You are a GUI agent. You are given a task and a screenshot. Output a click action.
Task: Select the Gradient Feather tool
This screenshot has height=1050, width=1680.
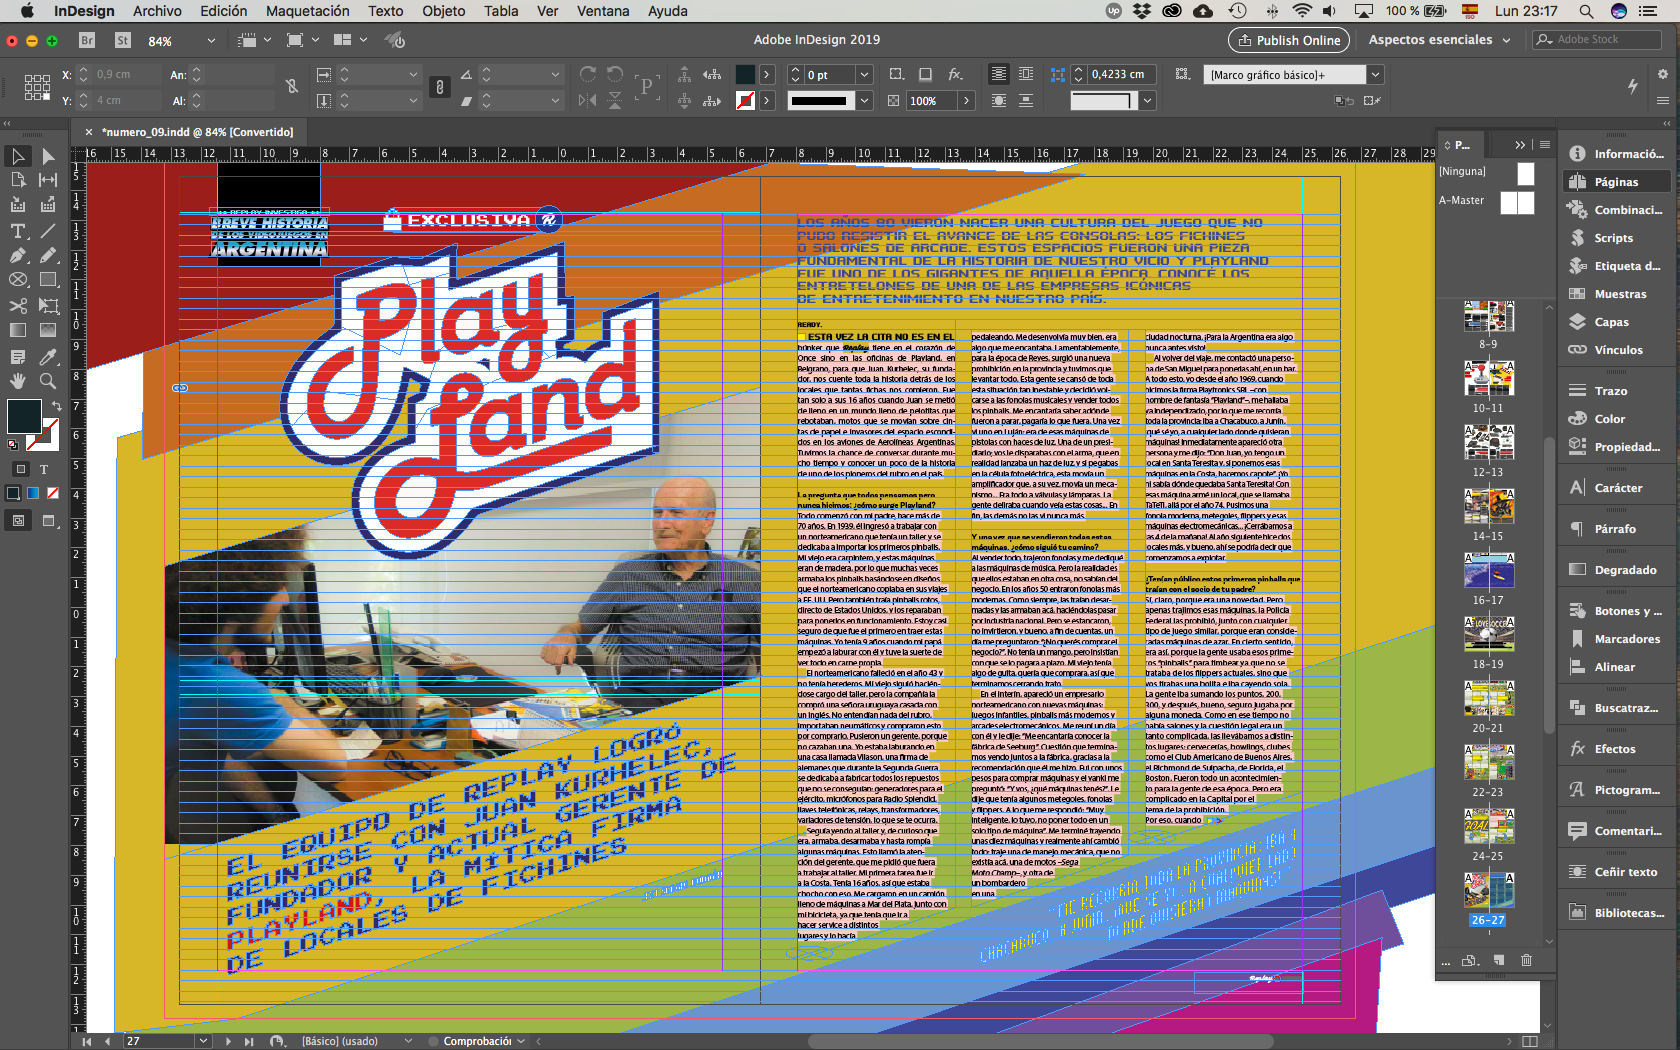pyautogui.click(x=47, y=330)
